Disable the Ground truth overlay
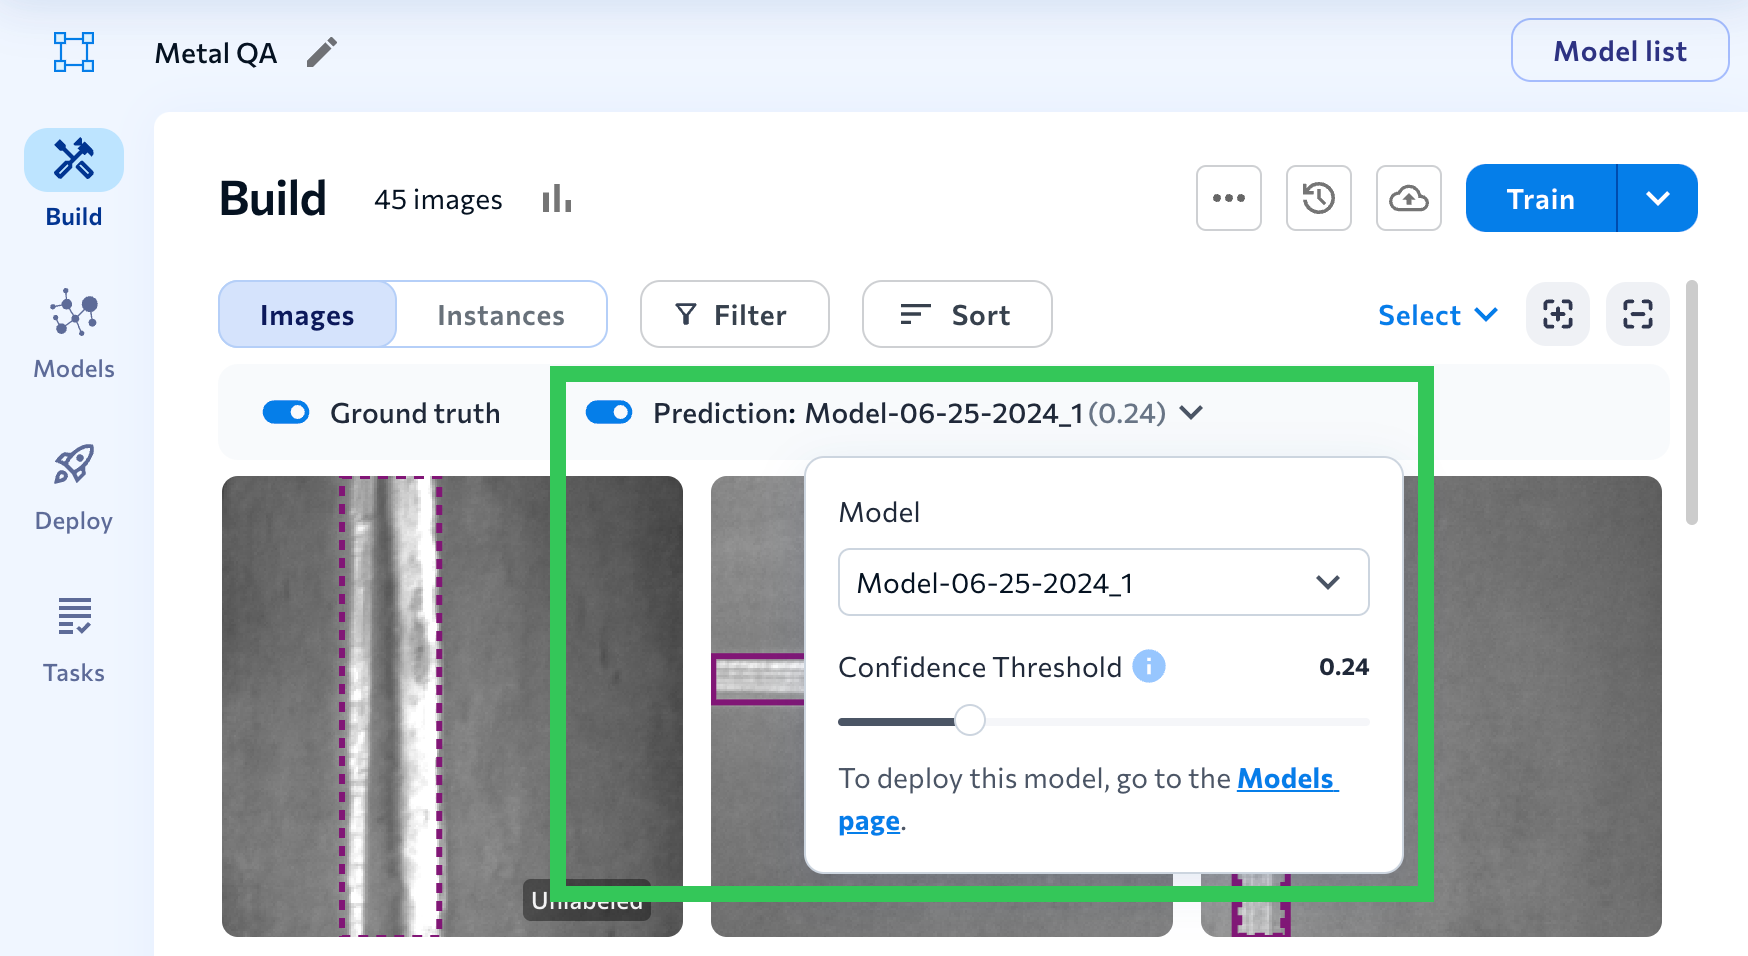This screenshot has height=956, width=1748. point(286,412)
